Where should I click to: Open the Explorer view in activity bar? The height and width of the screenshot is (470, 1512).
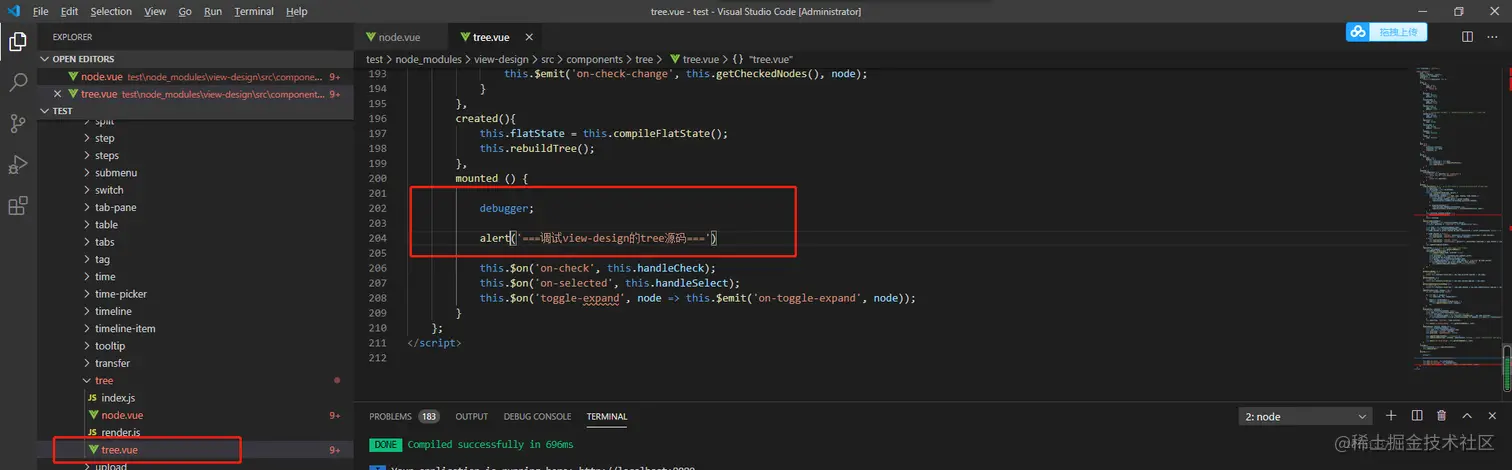[17, 42]
